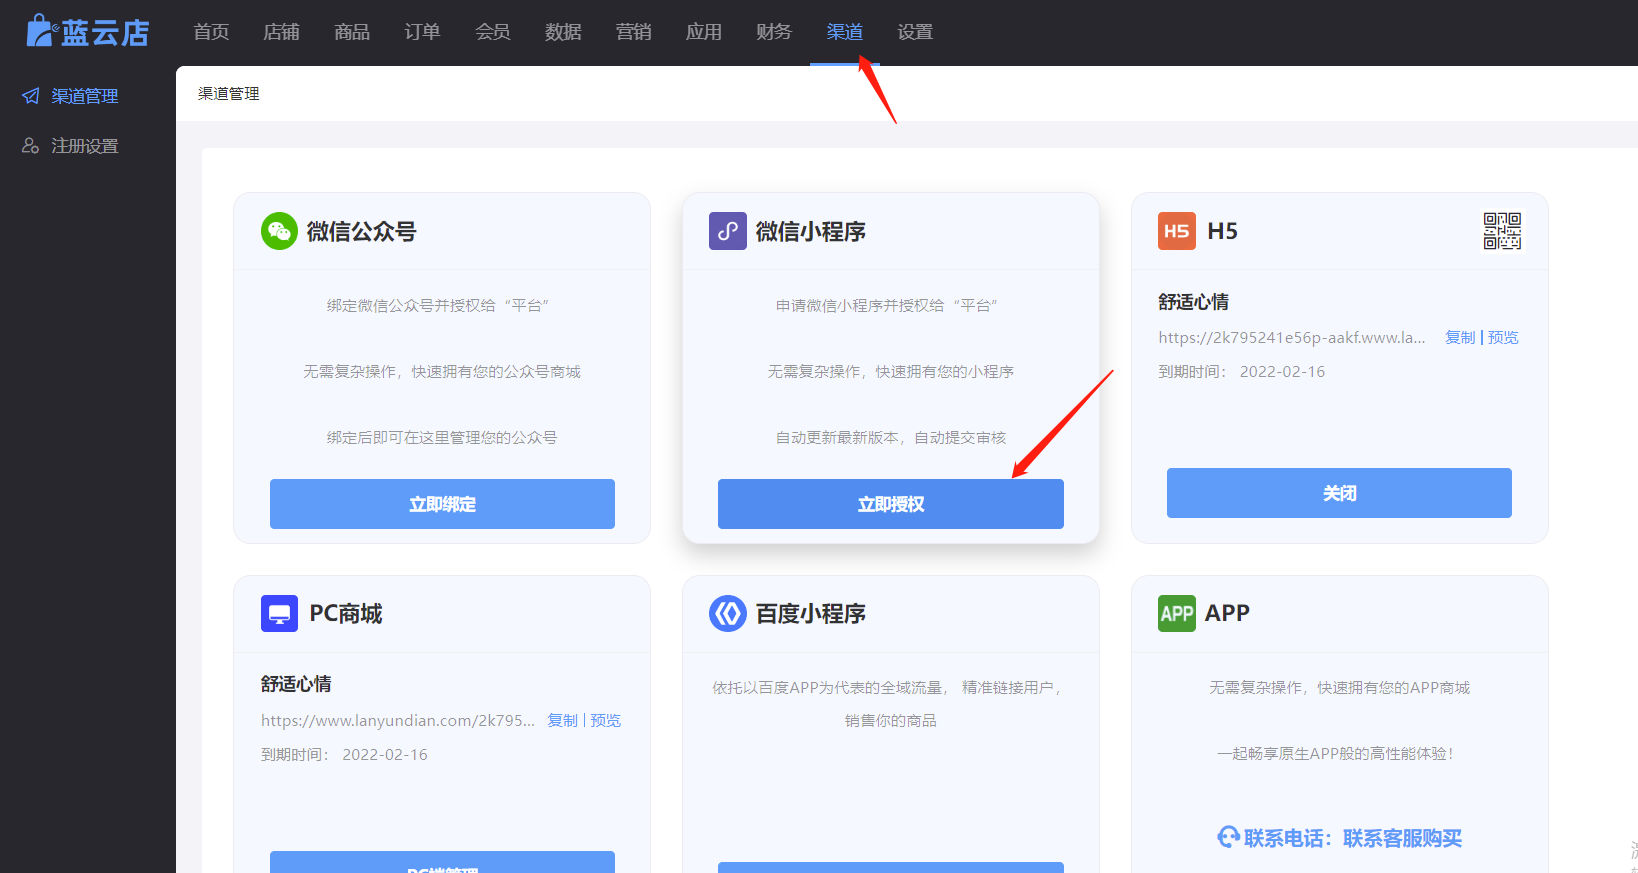Click the 蓝云店 logo
1638x873 pixels.
pos(88,31)
